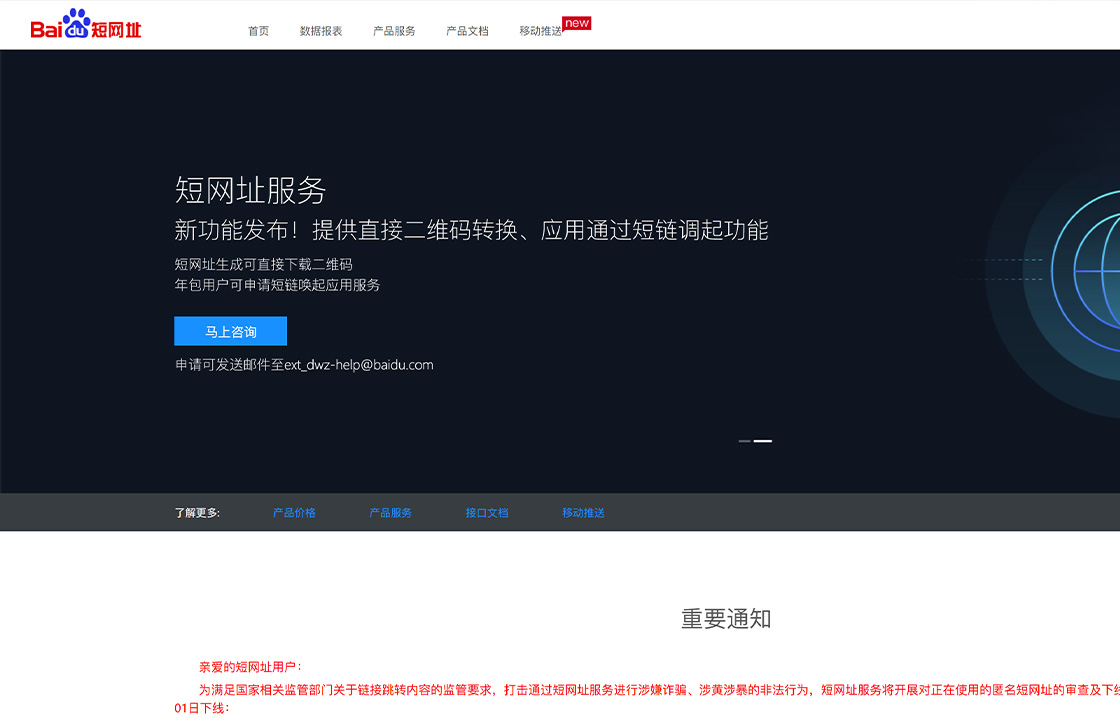Screen dimensions: 1120x720
Task: Open the 接口文档 link
Action: (x=486, y=512)
